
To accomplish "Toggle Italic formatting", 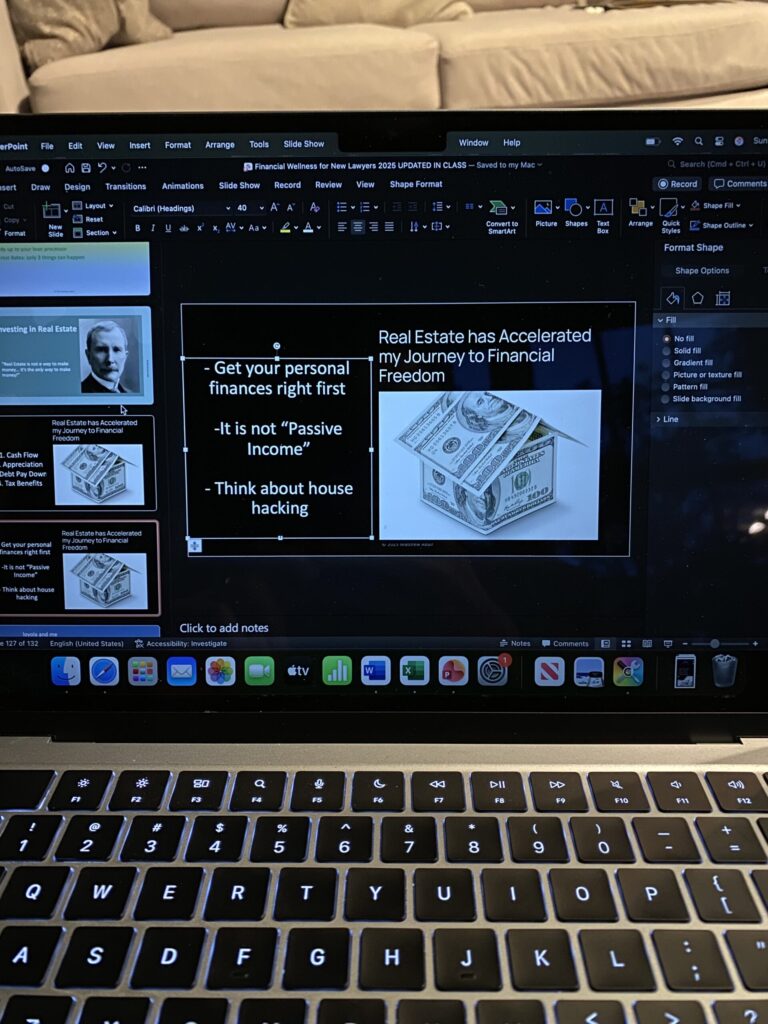I will (x=152, y=228).
